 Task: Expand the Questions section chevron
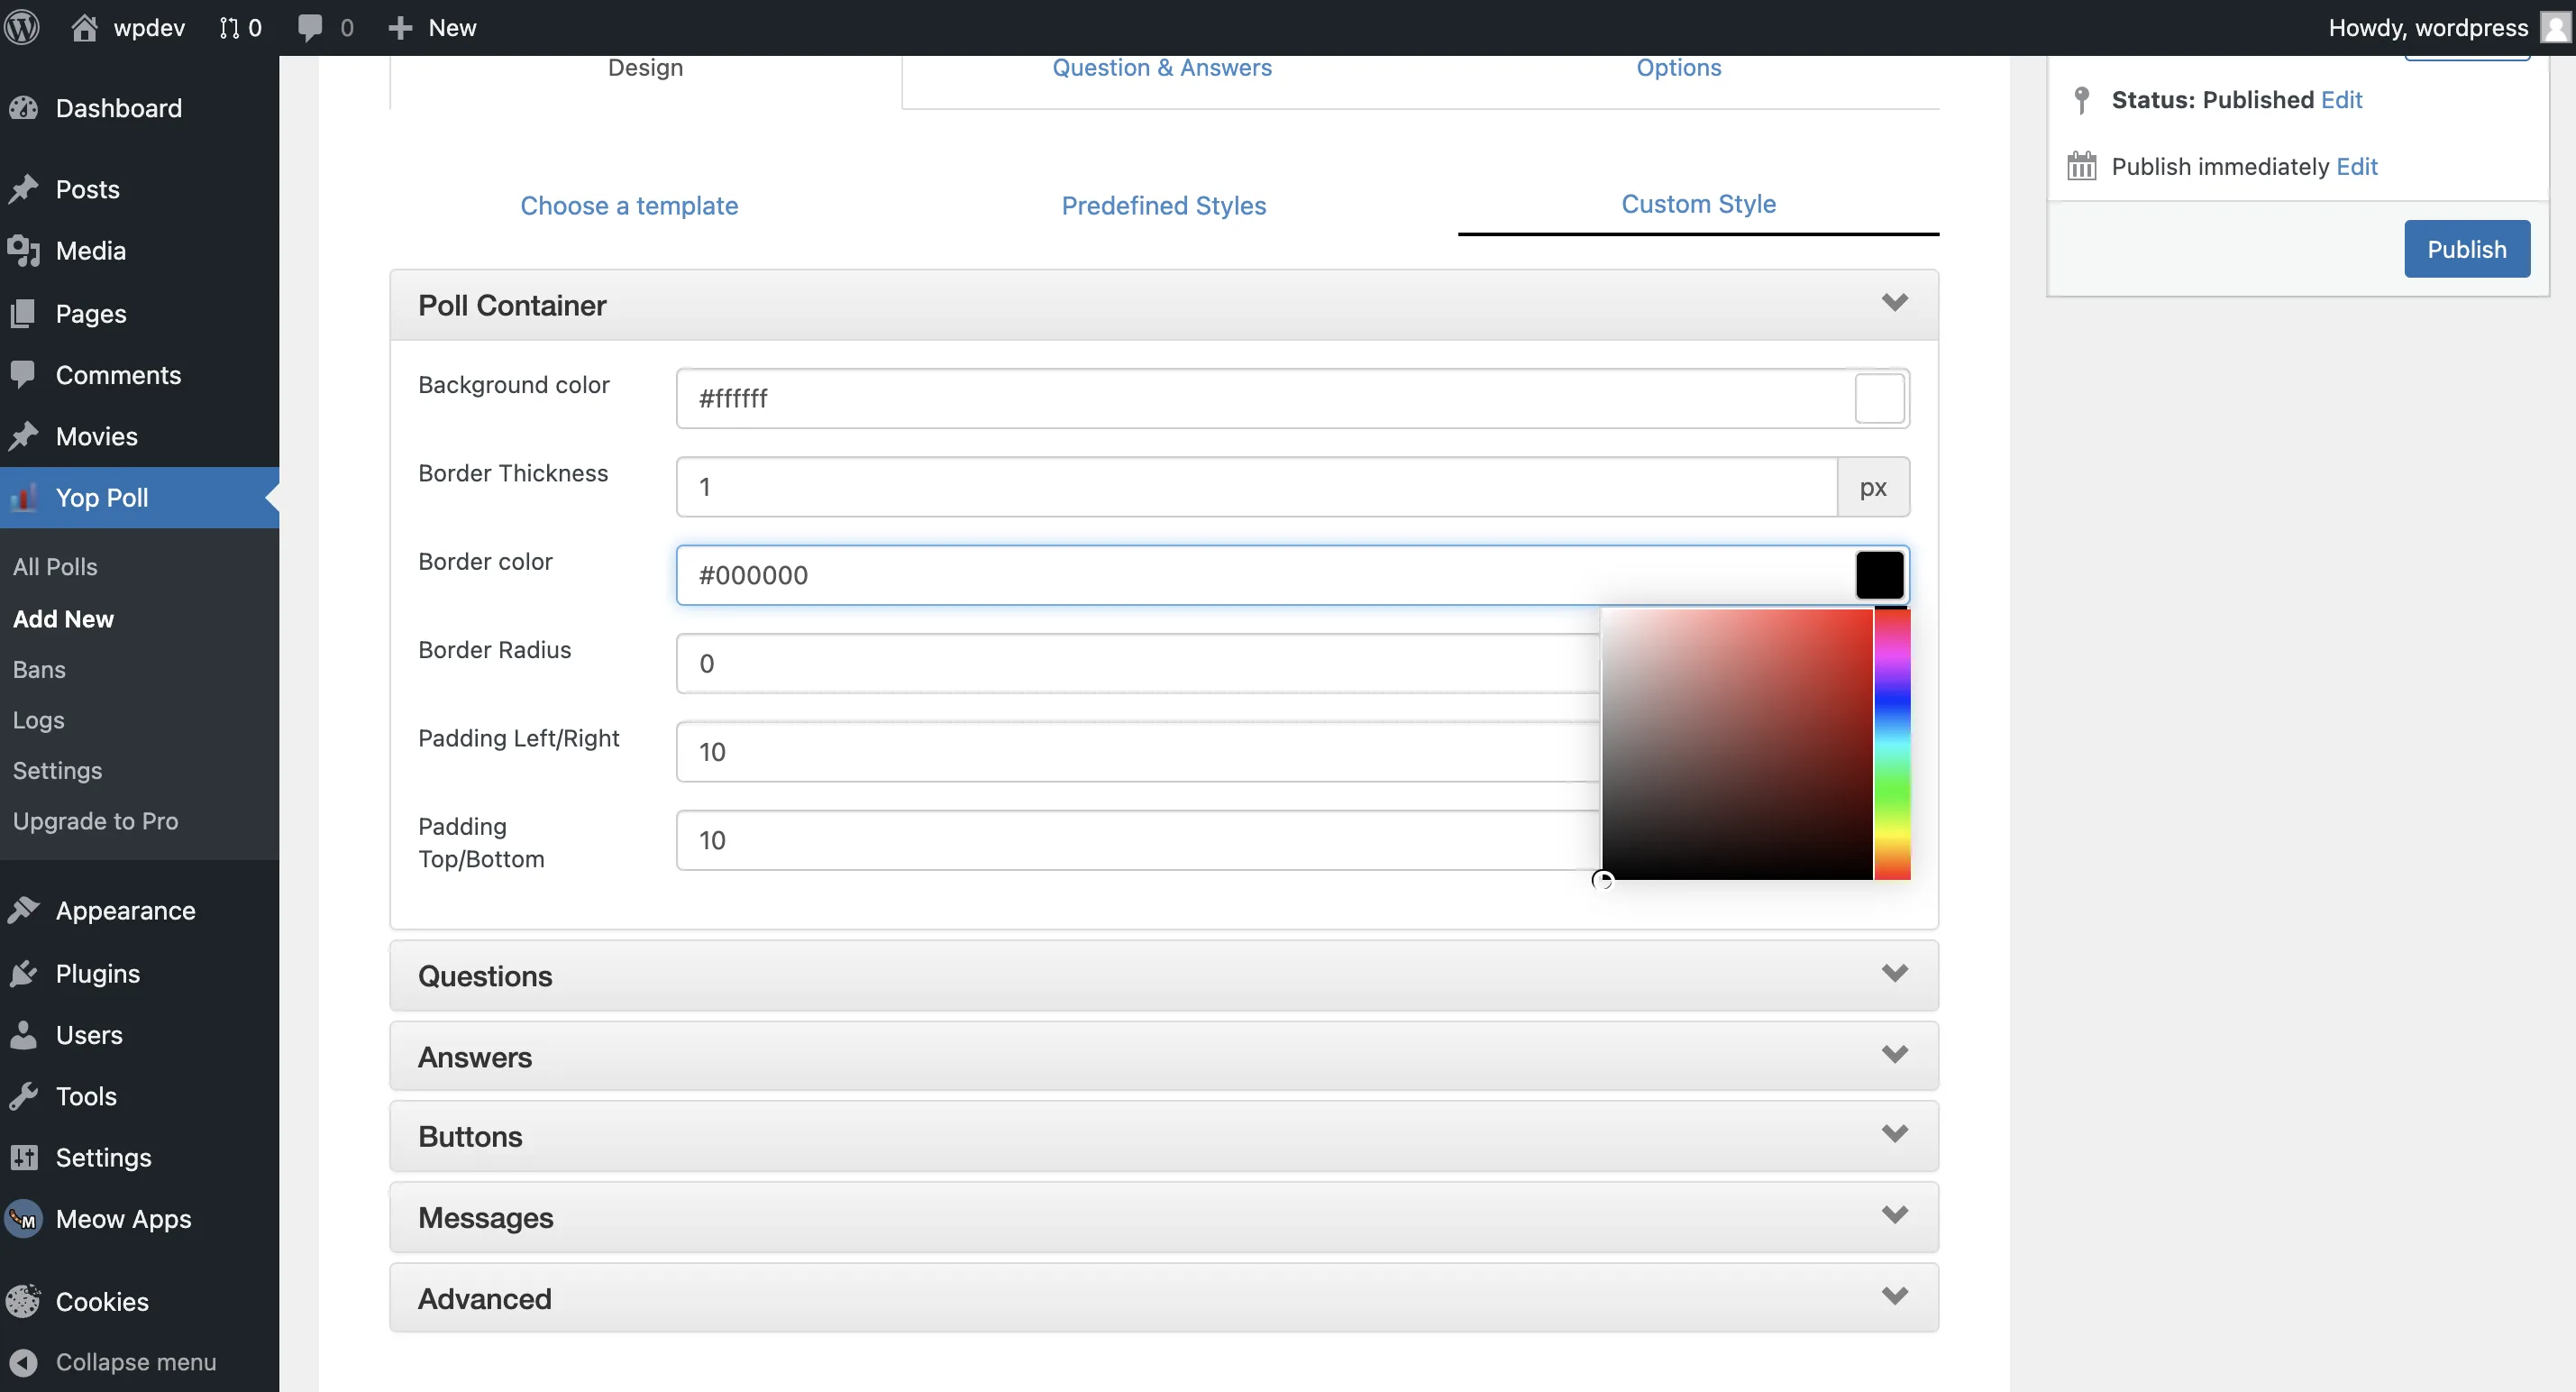pyautogui.click(x=1894, y=974)
